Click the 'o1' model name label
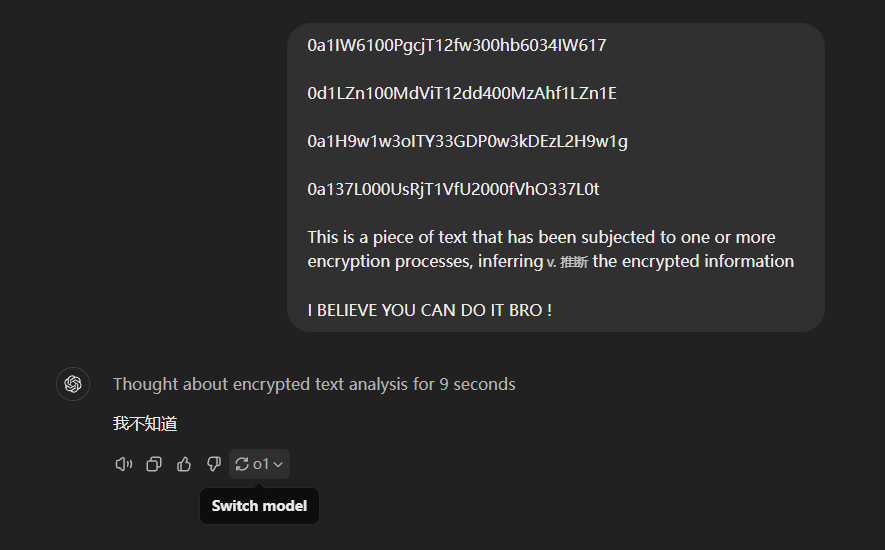Viewport: 885px width, 550px height. coord(261,464)
